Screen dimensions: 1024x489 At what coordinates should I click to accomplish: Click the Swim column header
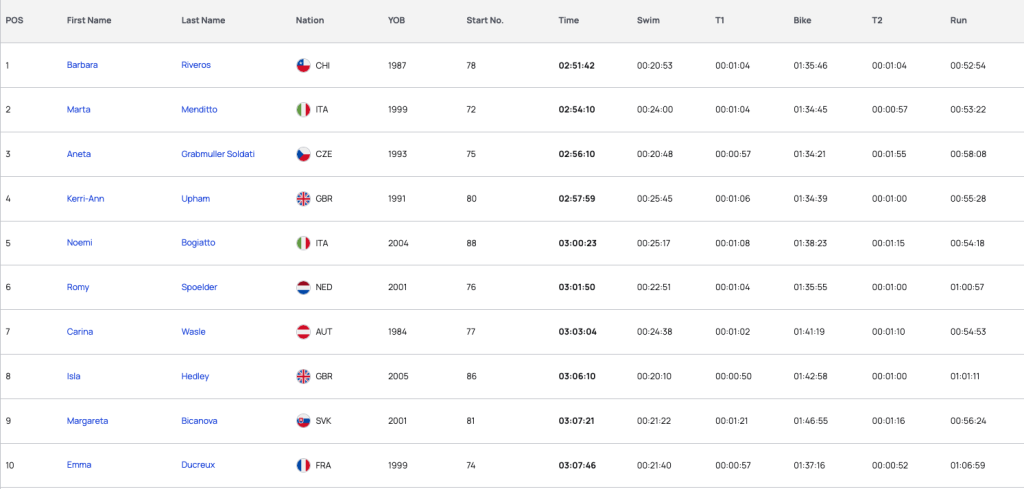pos(648,20)
